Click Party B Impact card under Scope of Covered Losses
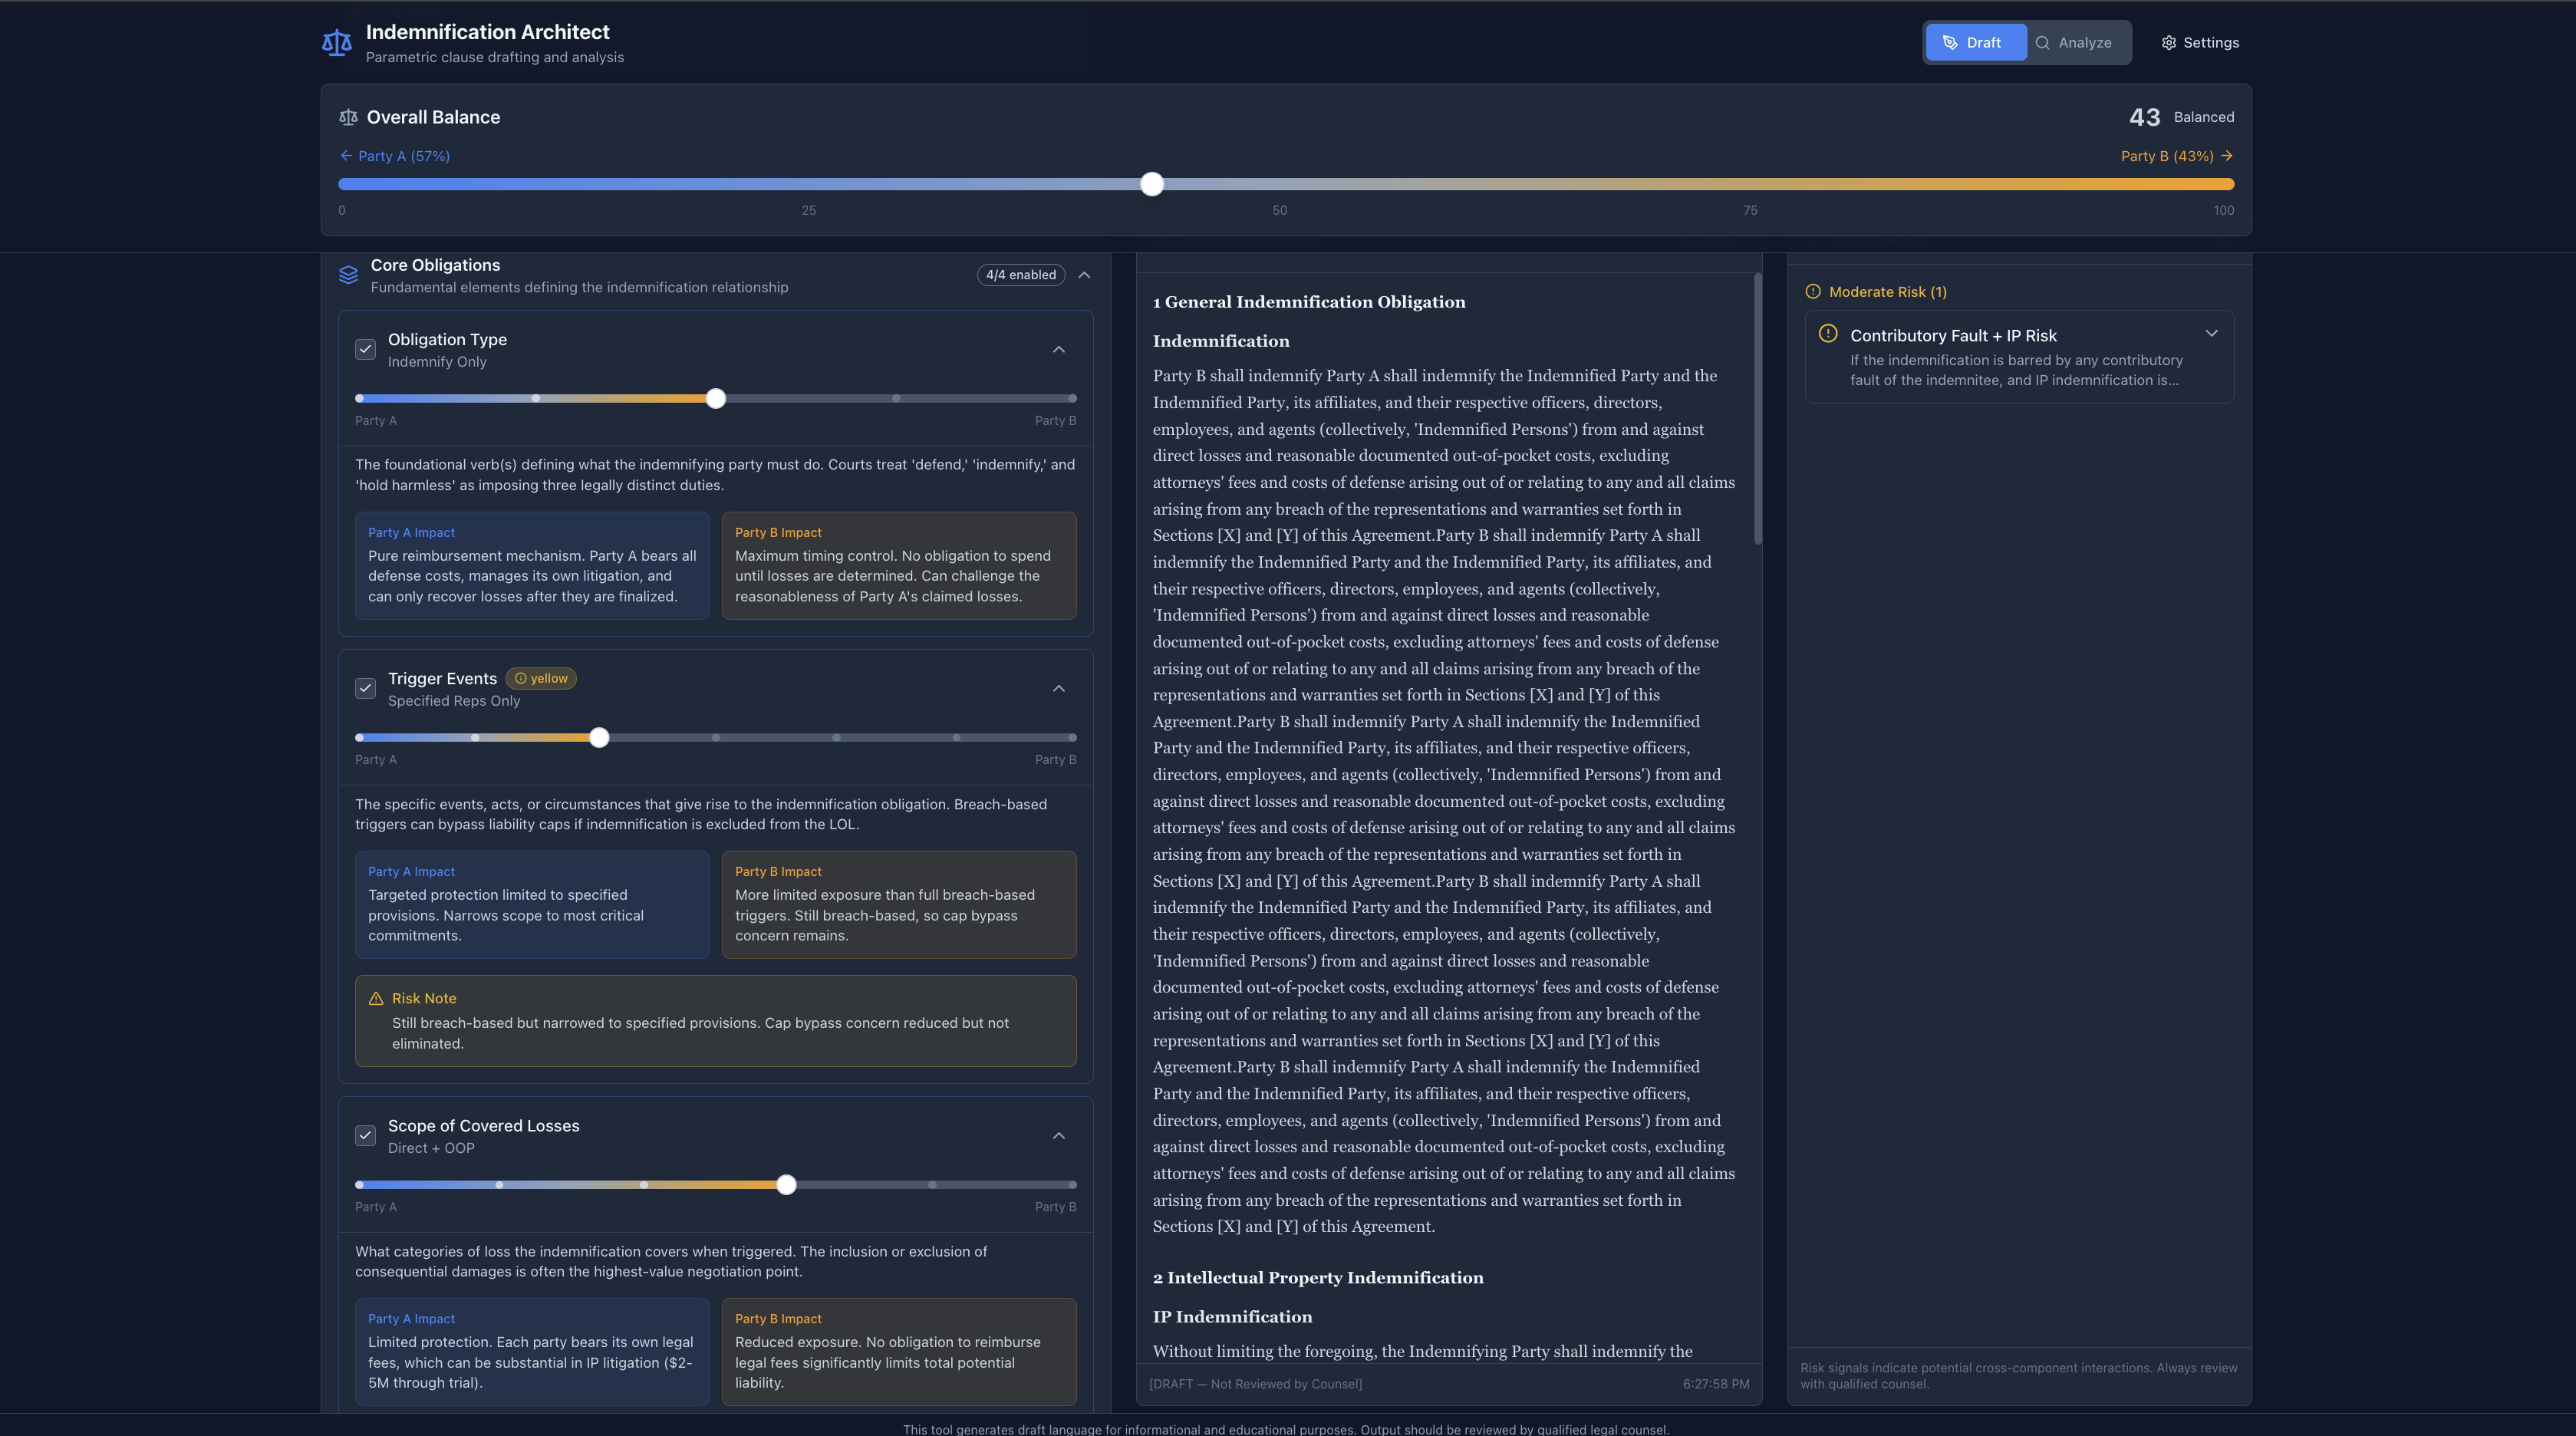The width and height of the screenshot is (2576, 1436). 899,1352
